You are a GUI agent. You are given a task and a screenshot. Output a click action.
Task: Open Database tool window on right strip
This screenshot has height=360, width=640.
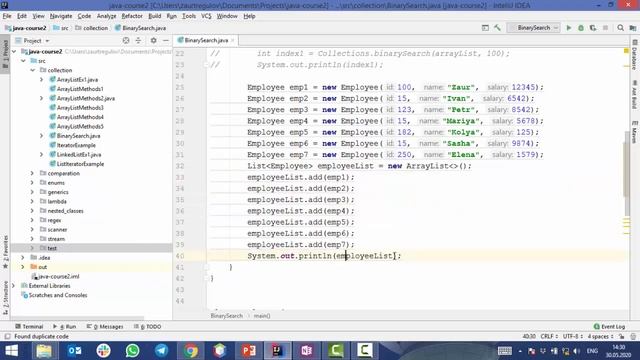click(635, 55)
